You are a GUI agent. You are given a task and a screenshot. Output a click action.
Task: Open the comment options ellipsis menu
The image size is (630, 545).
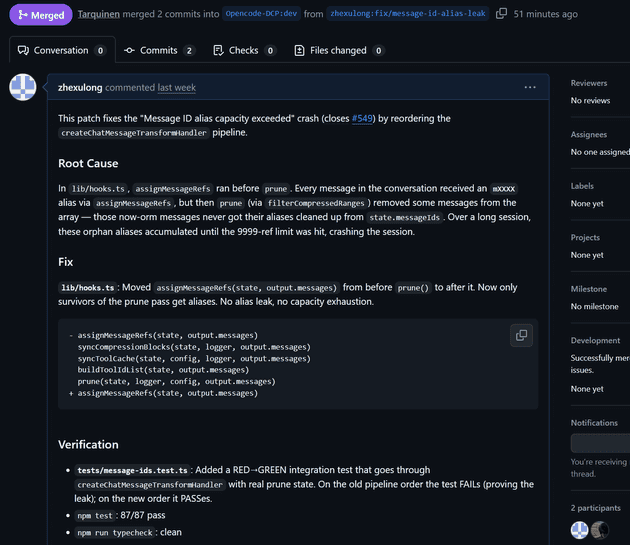coord(530,87)
